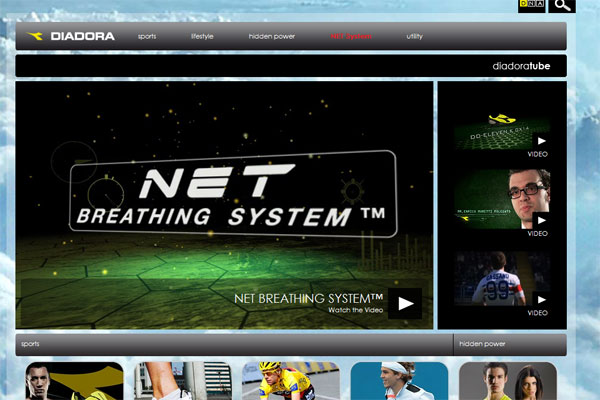Screen dimensions: 600x400
Task: Open the sports menu in the navigation bar
Action: tap(147, 36)
